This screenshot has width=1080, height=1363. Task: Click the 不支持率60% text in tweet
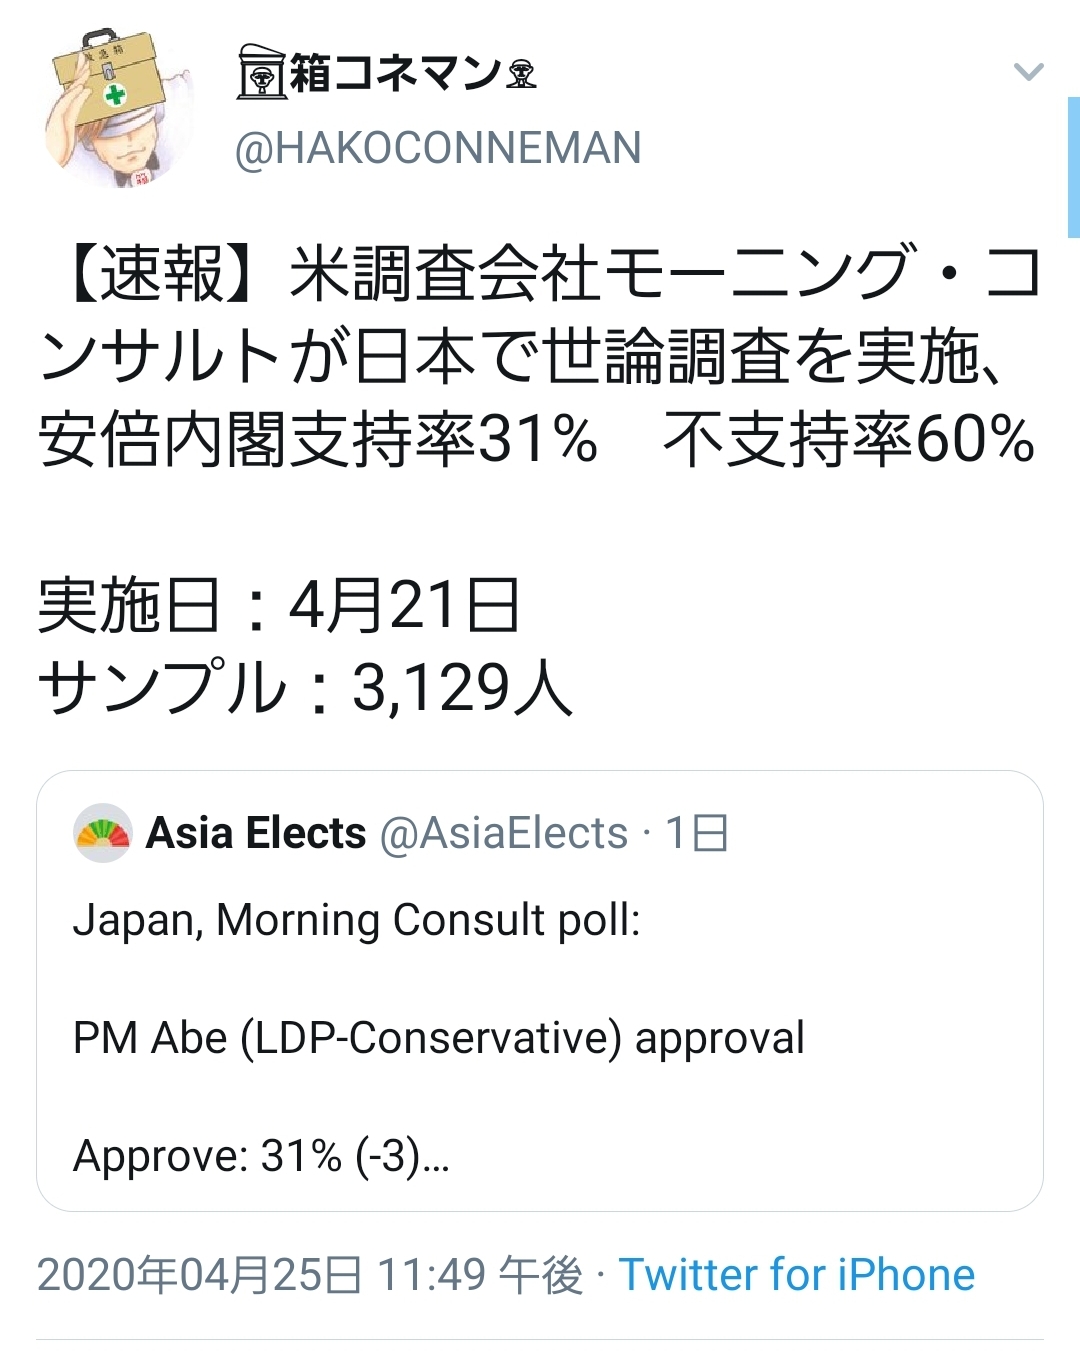848,440
